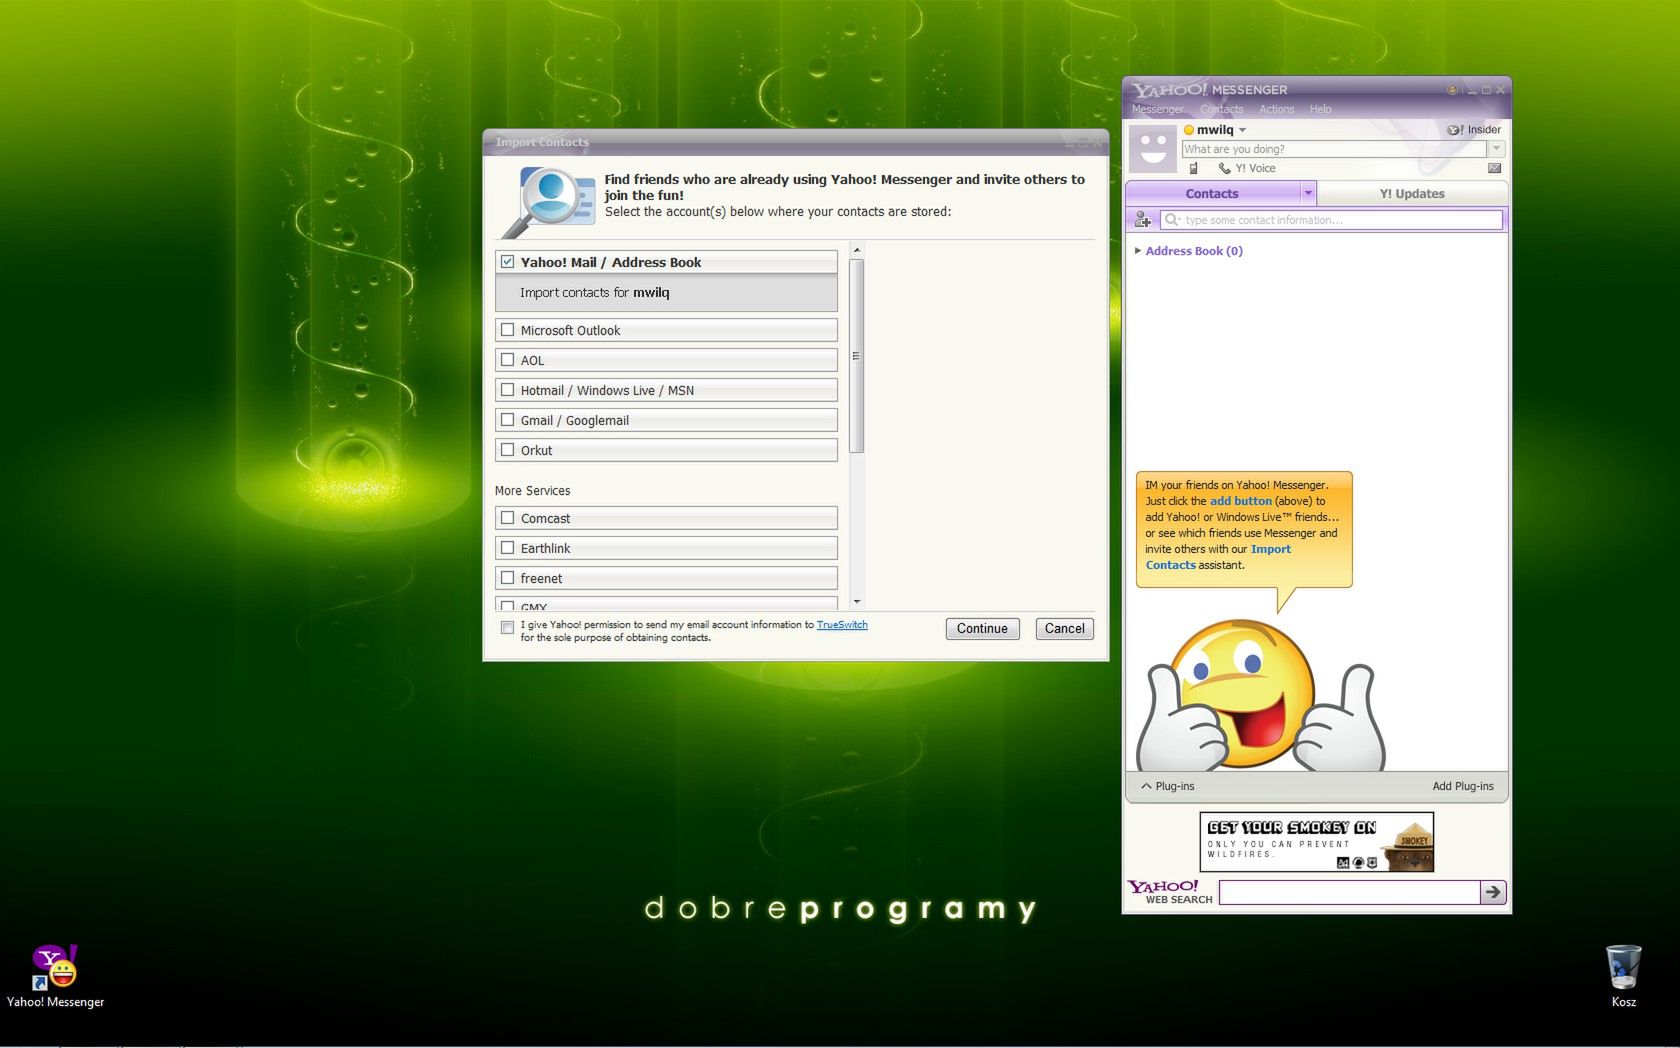Open the TrueSwitch link
1680x1048 pixels.
tap(842, 625)
